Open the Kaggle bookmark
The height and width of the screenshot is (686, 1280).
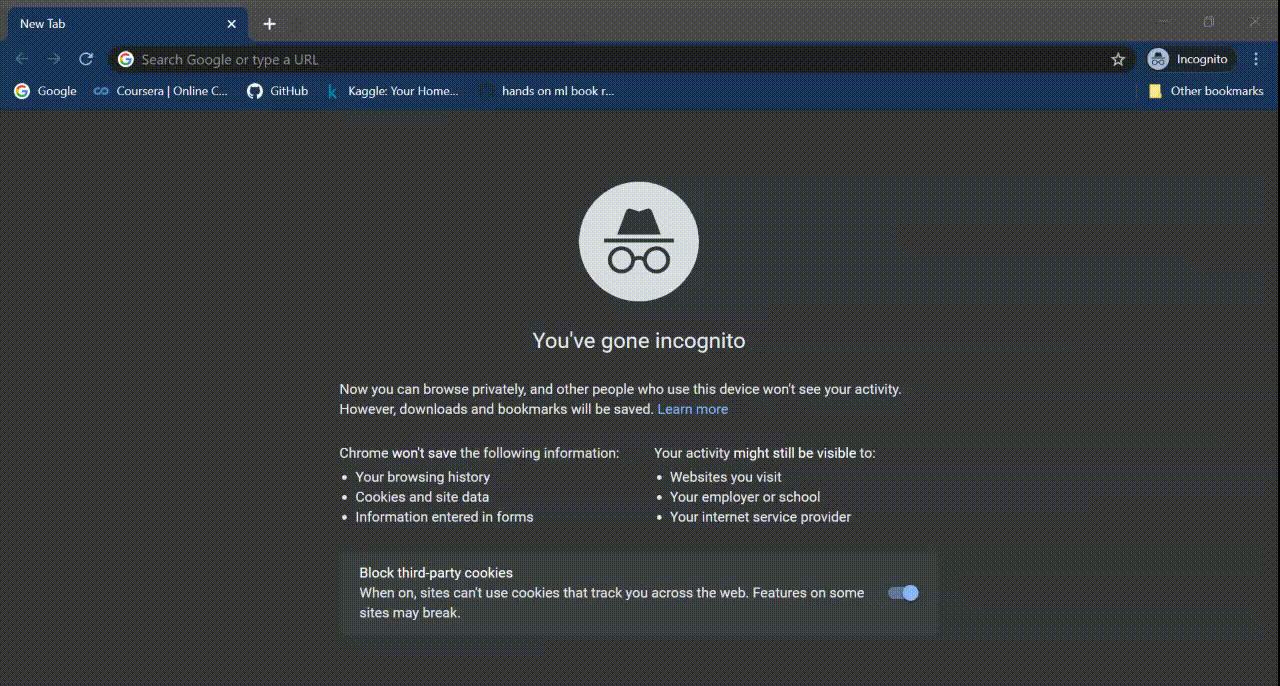pos(392,91)
